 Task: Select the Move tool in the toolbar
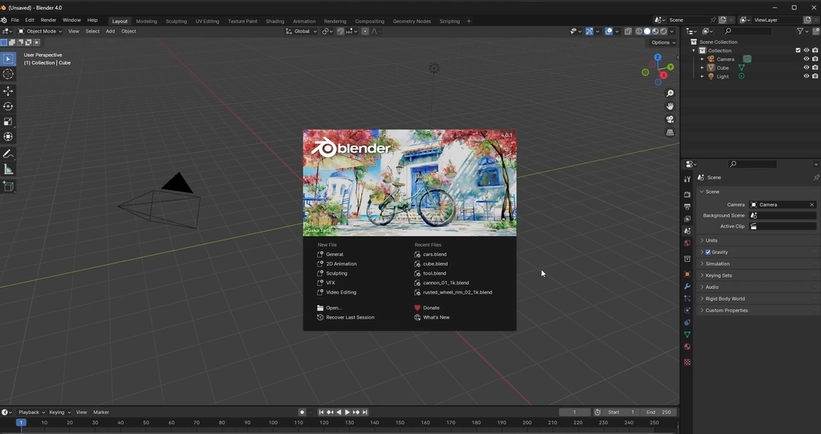click(x=8, y=90)
